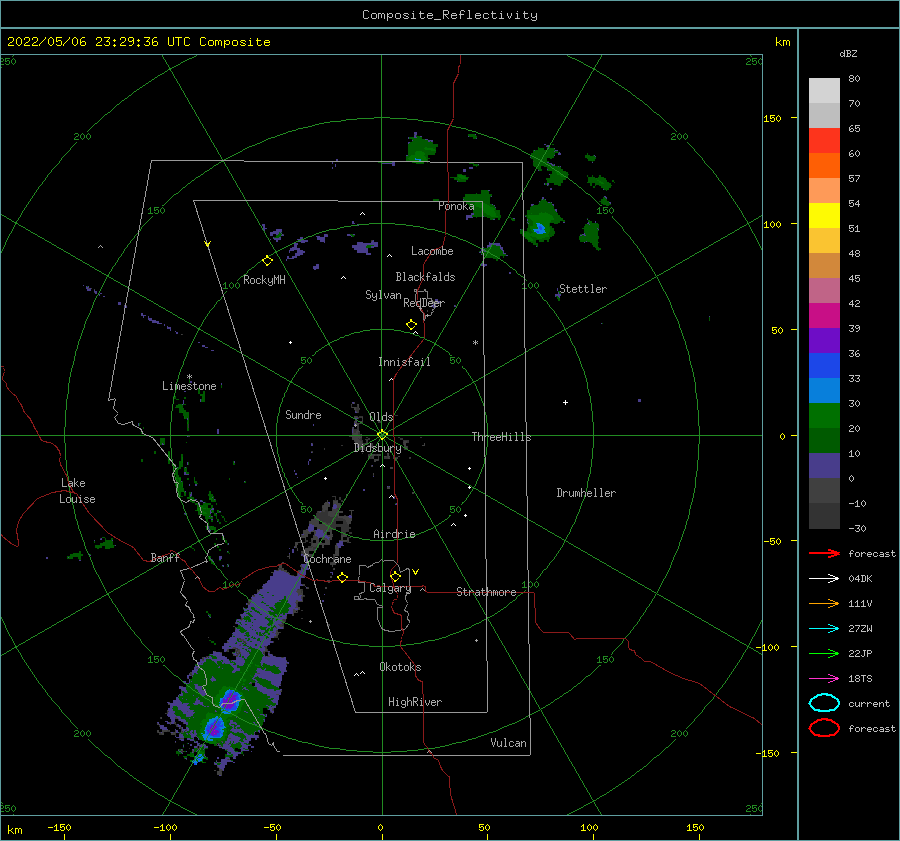Click the yellow V marker right of Calgary diamond

416,572
